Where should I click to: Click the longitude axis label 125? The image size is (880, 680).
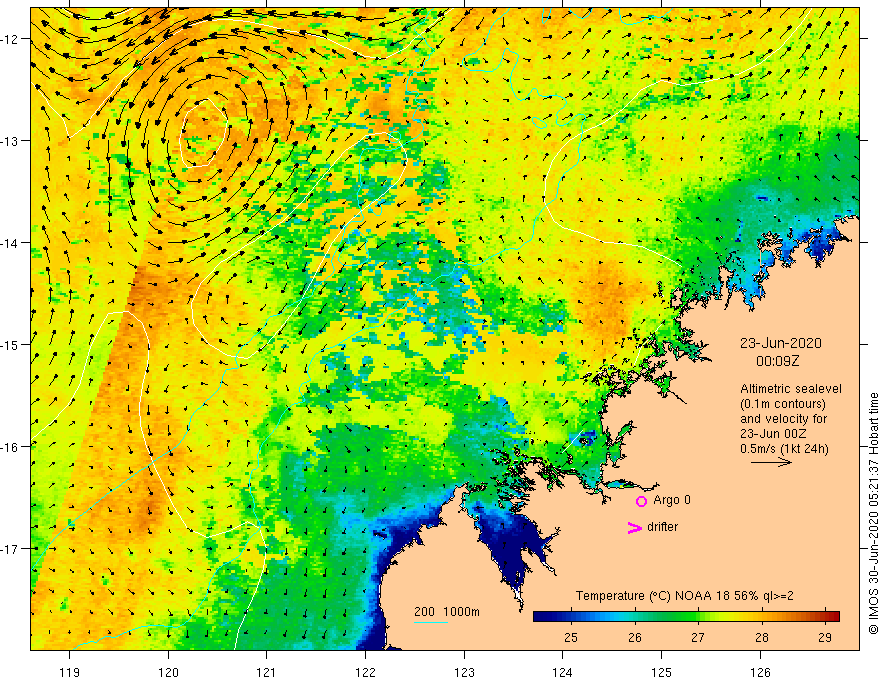(x=662, y=672)
